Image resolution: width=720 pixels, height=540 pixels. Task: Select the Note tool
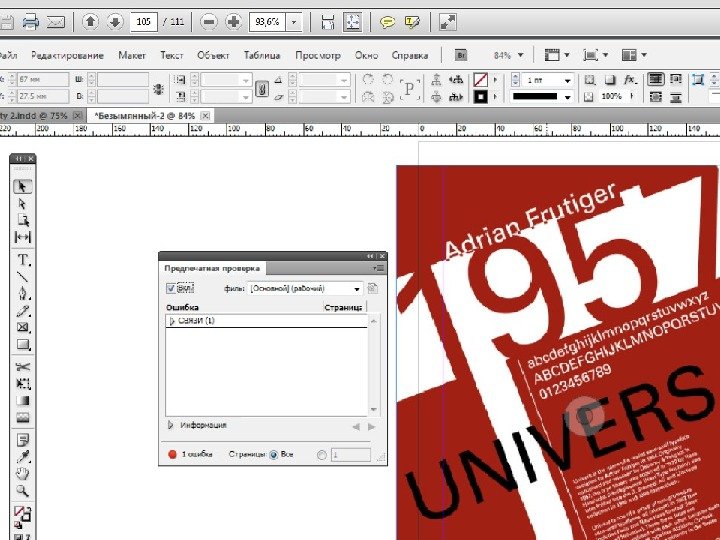tap(22, 440)
